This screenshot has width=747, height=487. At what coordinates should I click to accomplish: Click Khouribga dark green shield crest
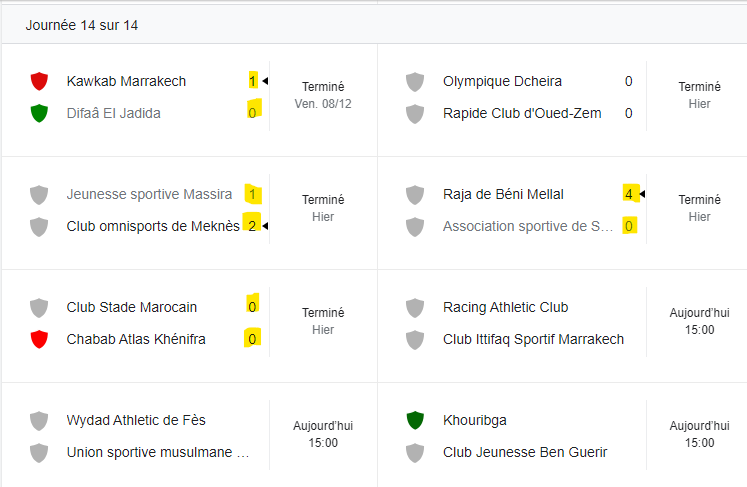416,420
